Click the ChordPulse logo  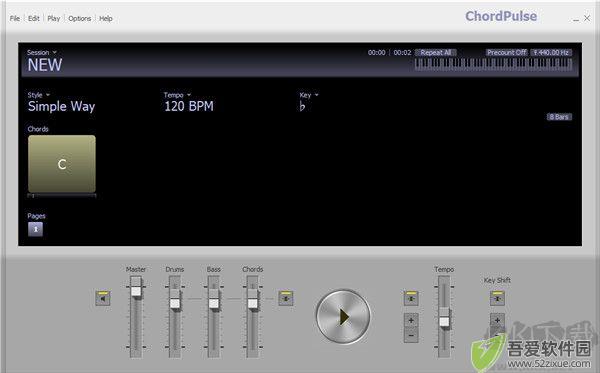click(501, 16)
